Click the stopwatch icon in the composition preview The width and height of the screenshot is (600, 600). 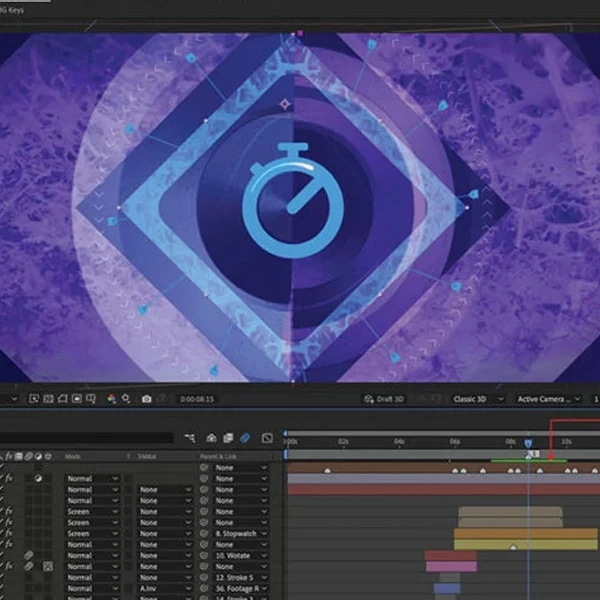click(294, 195)
